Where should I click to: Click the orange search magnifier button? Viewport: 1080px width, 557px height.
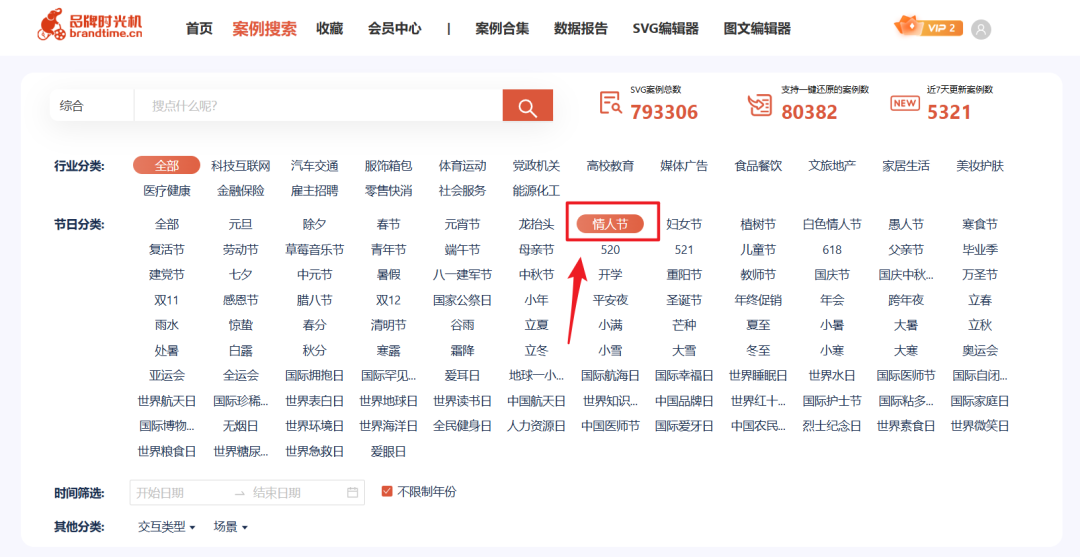(x=528, y=105)
